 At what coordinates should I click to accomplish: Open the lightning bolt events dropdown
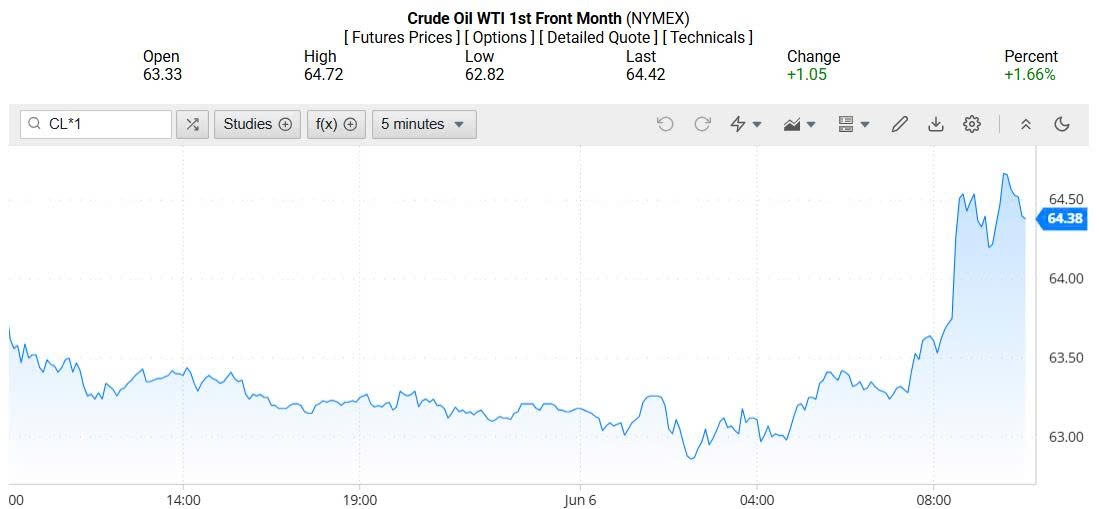tap(746, 124)
